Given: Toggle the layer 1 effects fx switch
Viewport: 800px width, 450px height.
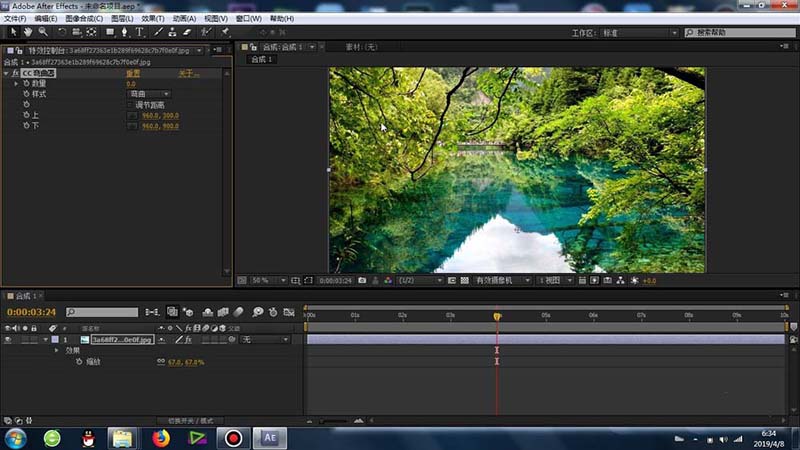Looking at the screenshot, I should (188, 340).
